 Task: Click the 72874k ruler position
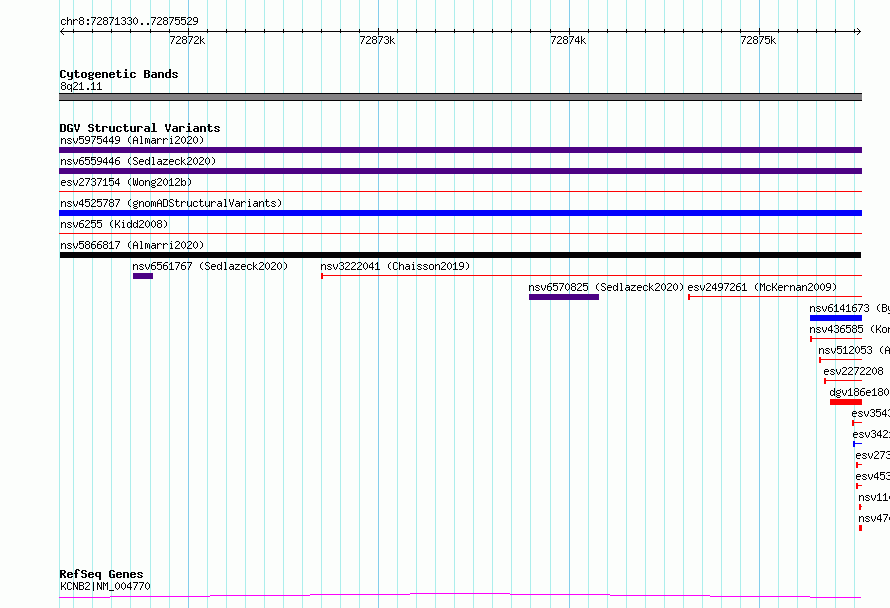568,40
